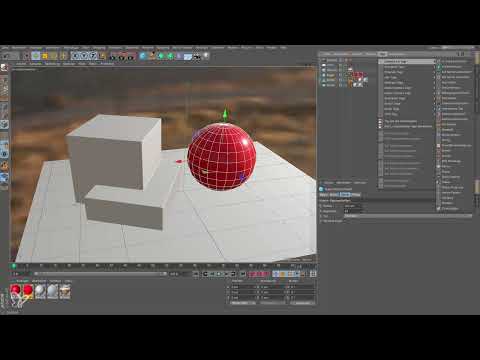Toggle the Z axis lock
Viewport: 480px width, 360px height.
(x=93, y=56)
